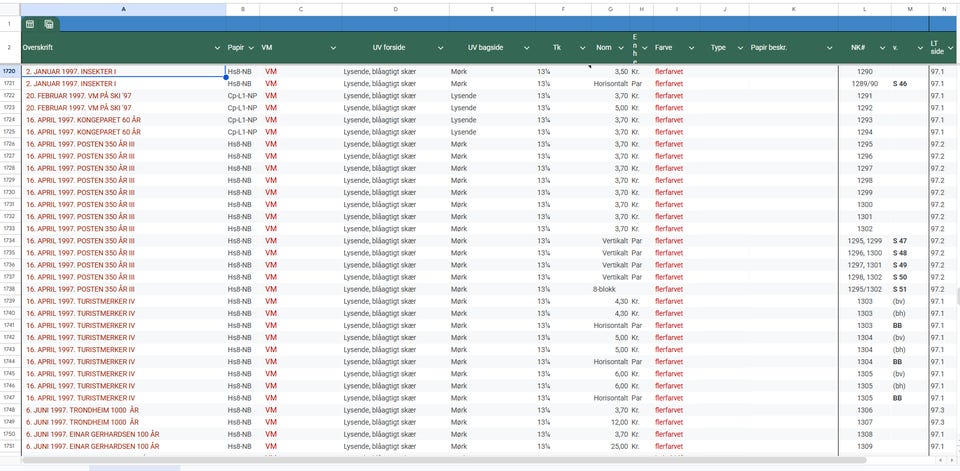Click row header 1738
The height and width of the screenshot is (471, 960).
pyautogui.click(x=9, y=289)
